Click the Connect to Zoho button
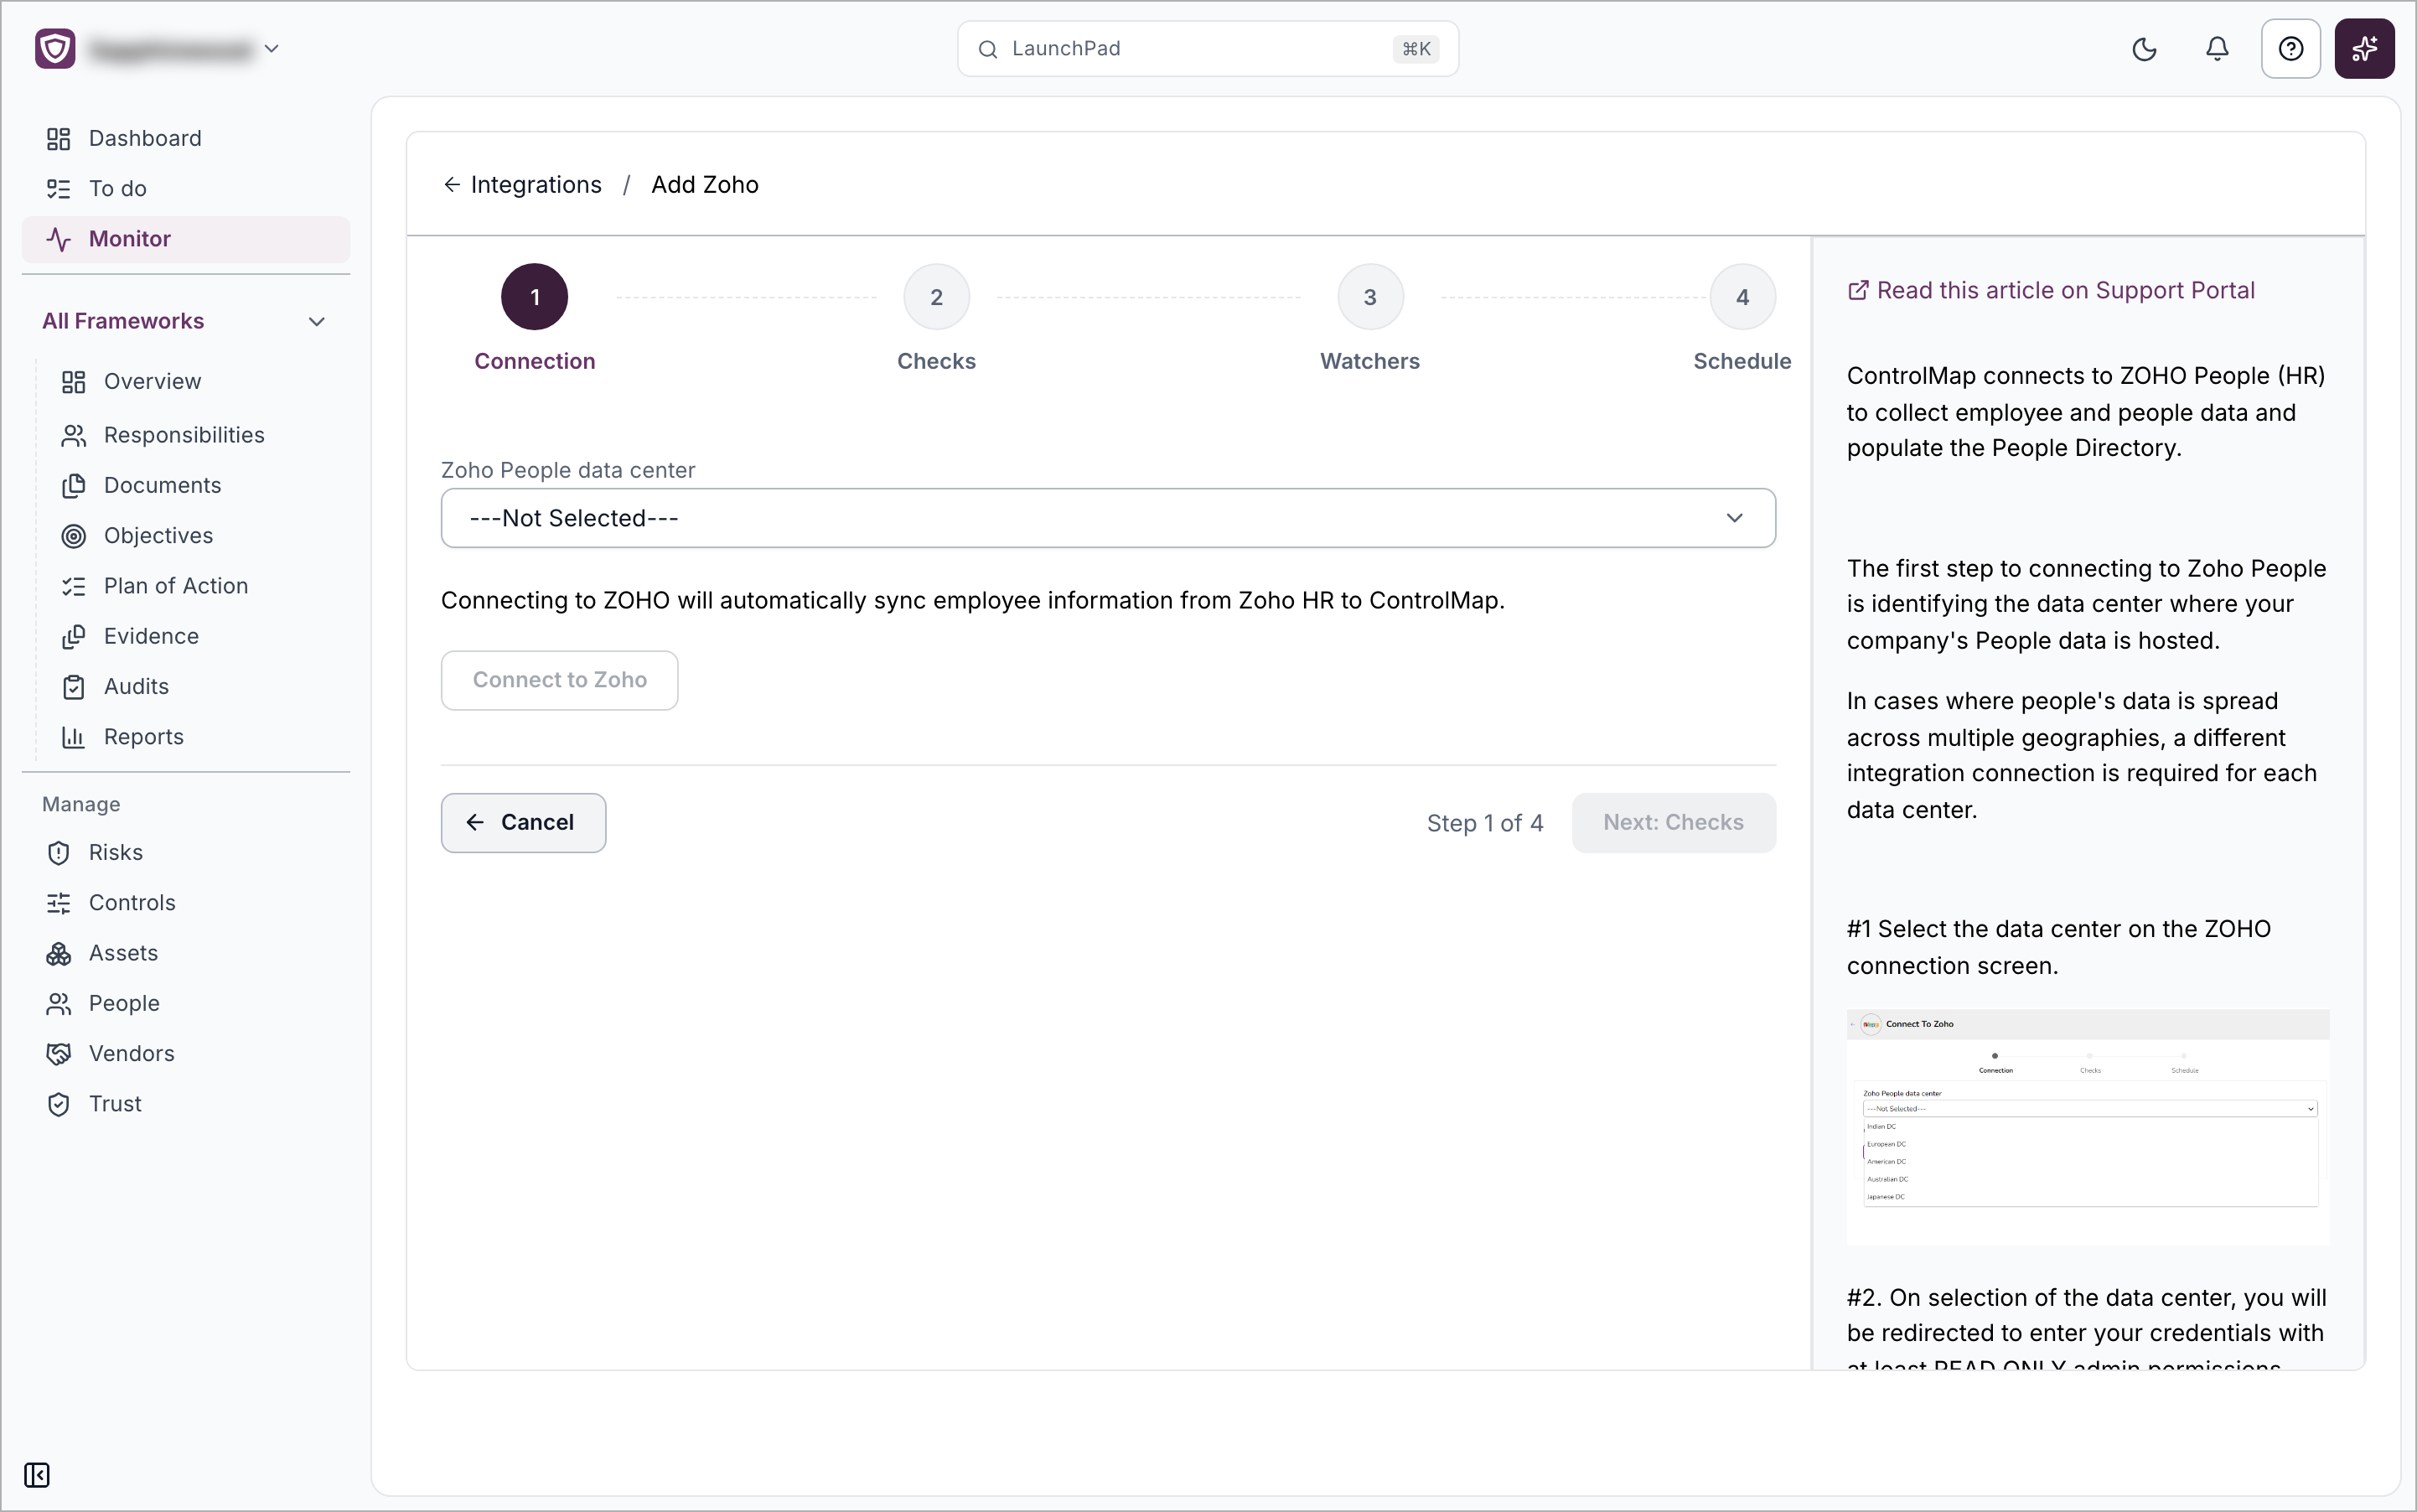This screenshot has width=2417, height=1512. pyautogui.click(x=559, y=680)
